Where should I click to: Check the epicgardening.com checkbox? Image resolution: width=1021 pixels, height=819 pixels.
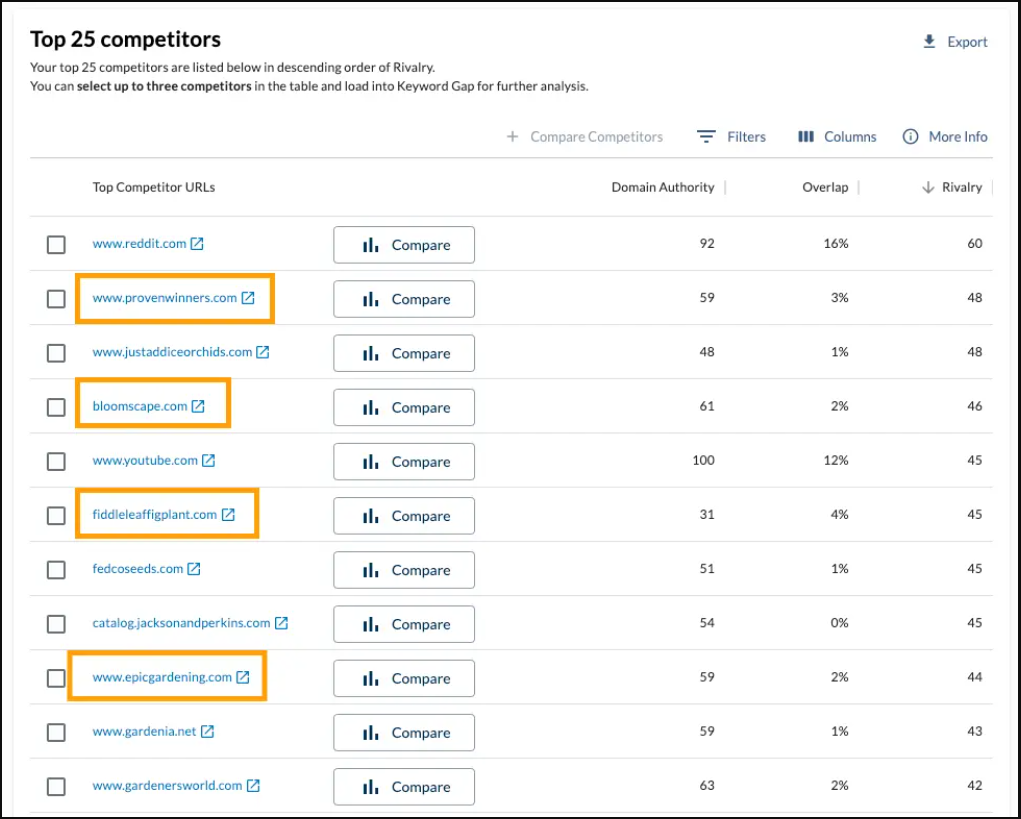(x=56, y=678)
